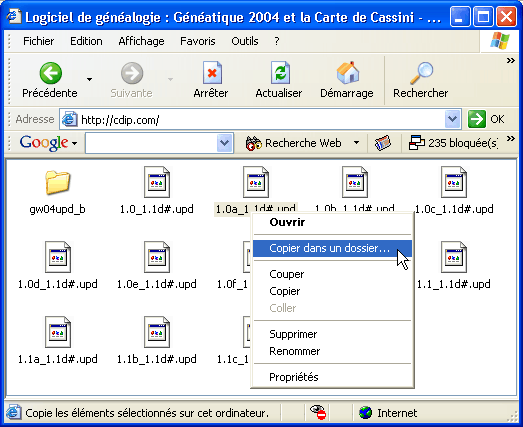
Task: Stop loading with the Arrêter icon
Action: pos(212,72)
